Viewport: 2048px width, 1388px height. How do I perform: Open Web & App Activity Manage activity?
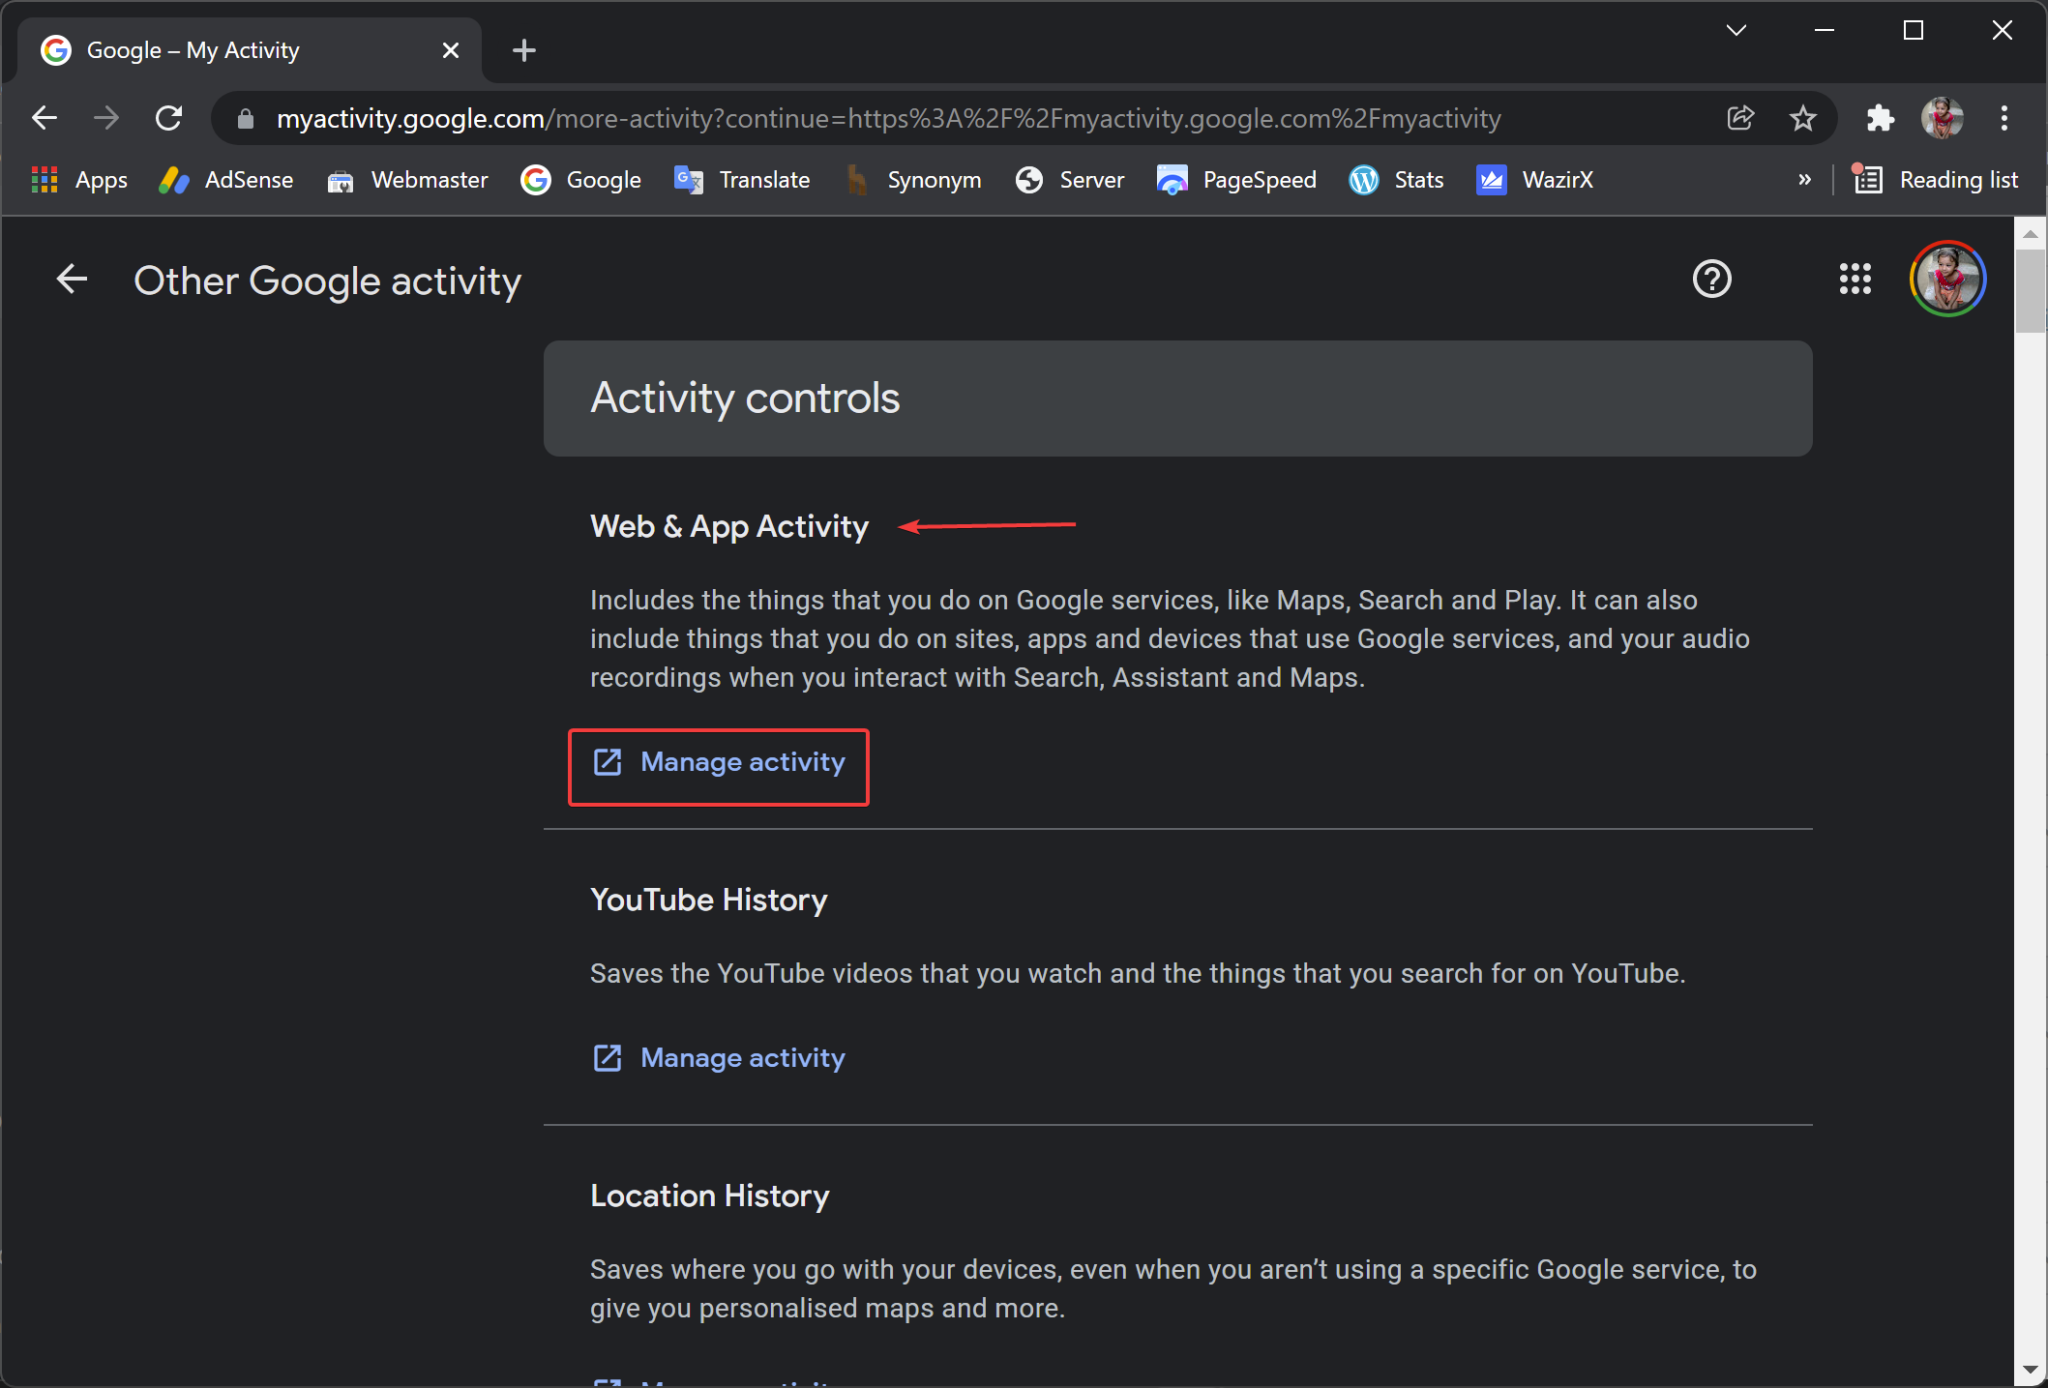tap(719, 762)
